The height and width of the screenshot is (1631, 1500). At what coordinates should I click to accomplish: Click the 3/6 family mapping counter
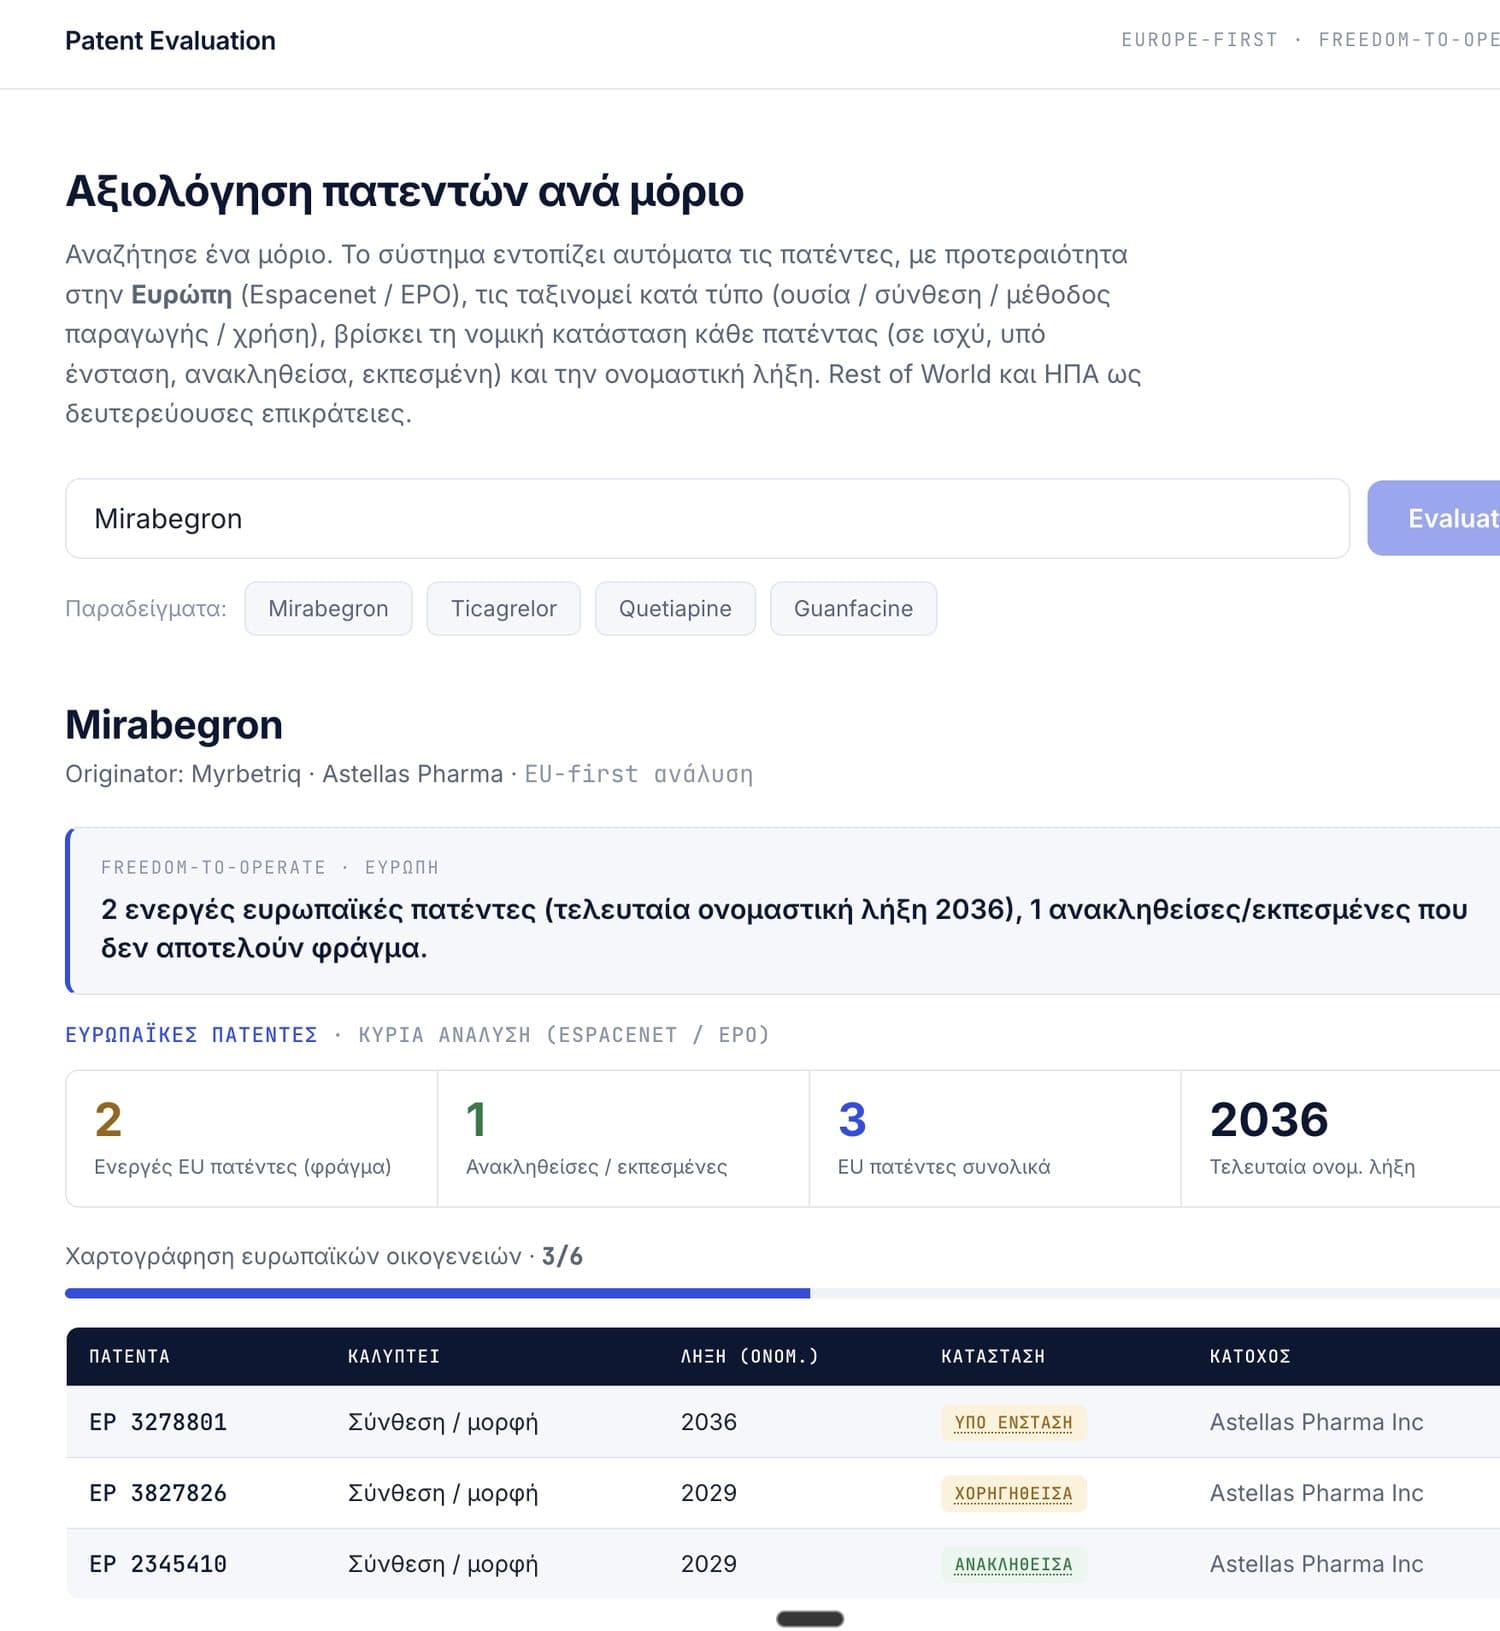pos(562,1256)
